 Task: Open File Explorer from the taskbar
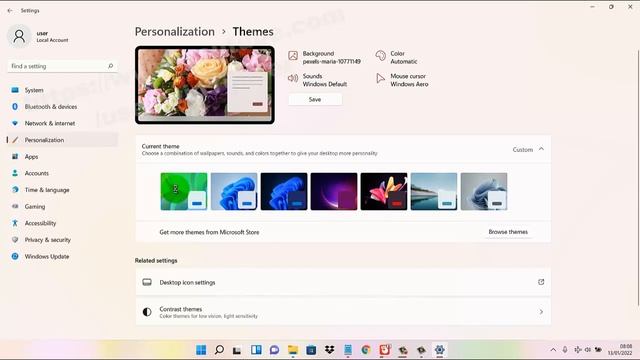click(293, 350)
